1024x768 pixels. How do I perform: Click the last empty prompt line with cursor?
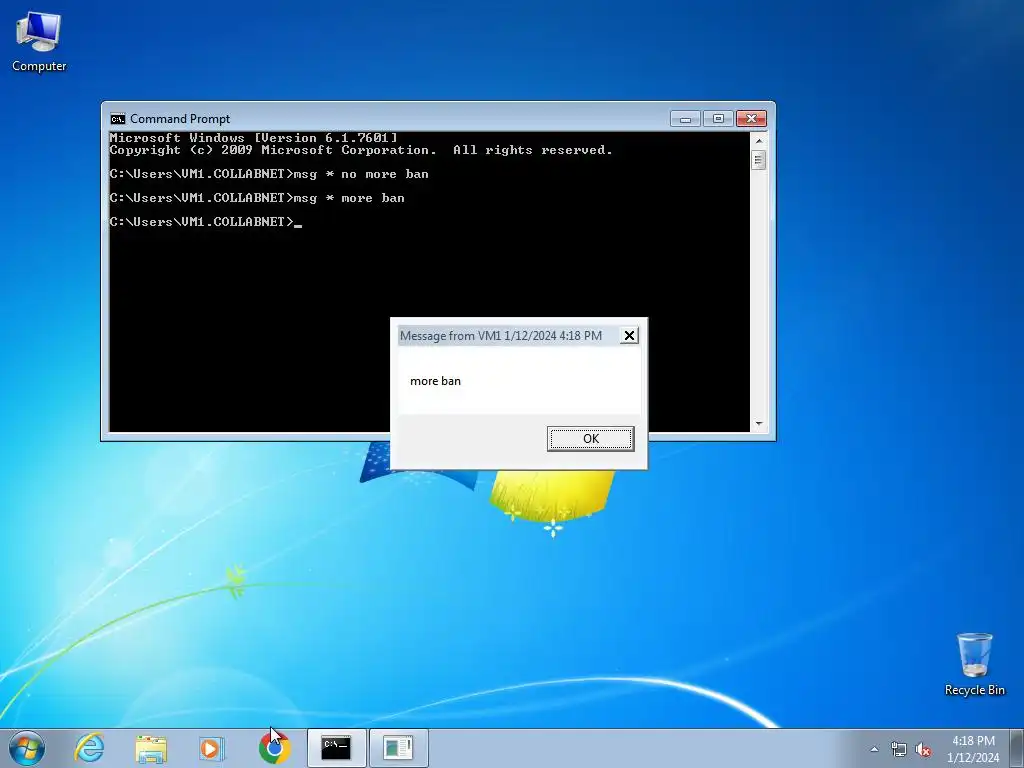[x=206, y=222]
